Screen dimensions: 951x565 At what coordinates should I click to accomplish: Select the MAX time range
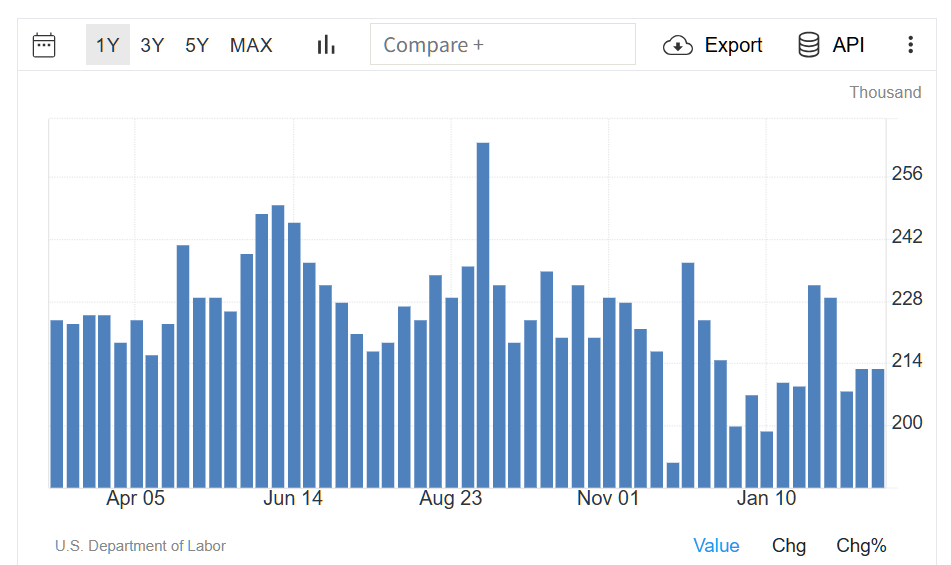click(251, 45)
